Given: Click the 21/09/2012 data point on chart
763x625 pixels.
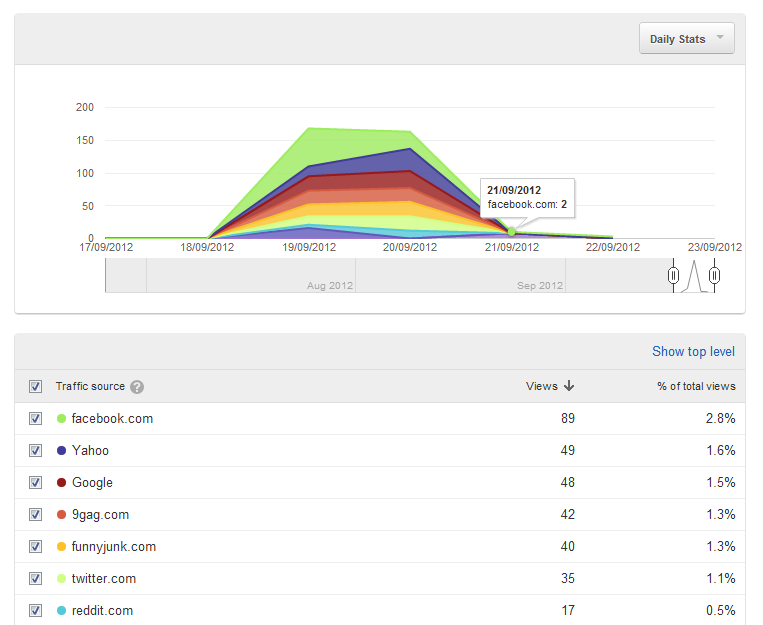Looking at the screenshot, I should click(x=511, y=232).
